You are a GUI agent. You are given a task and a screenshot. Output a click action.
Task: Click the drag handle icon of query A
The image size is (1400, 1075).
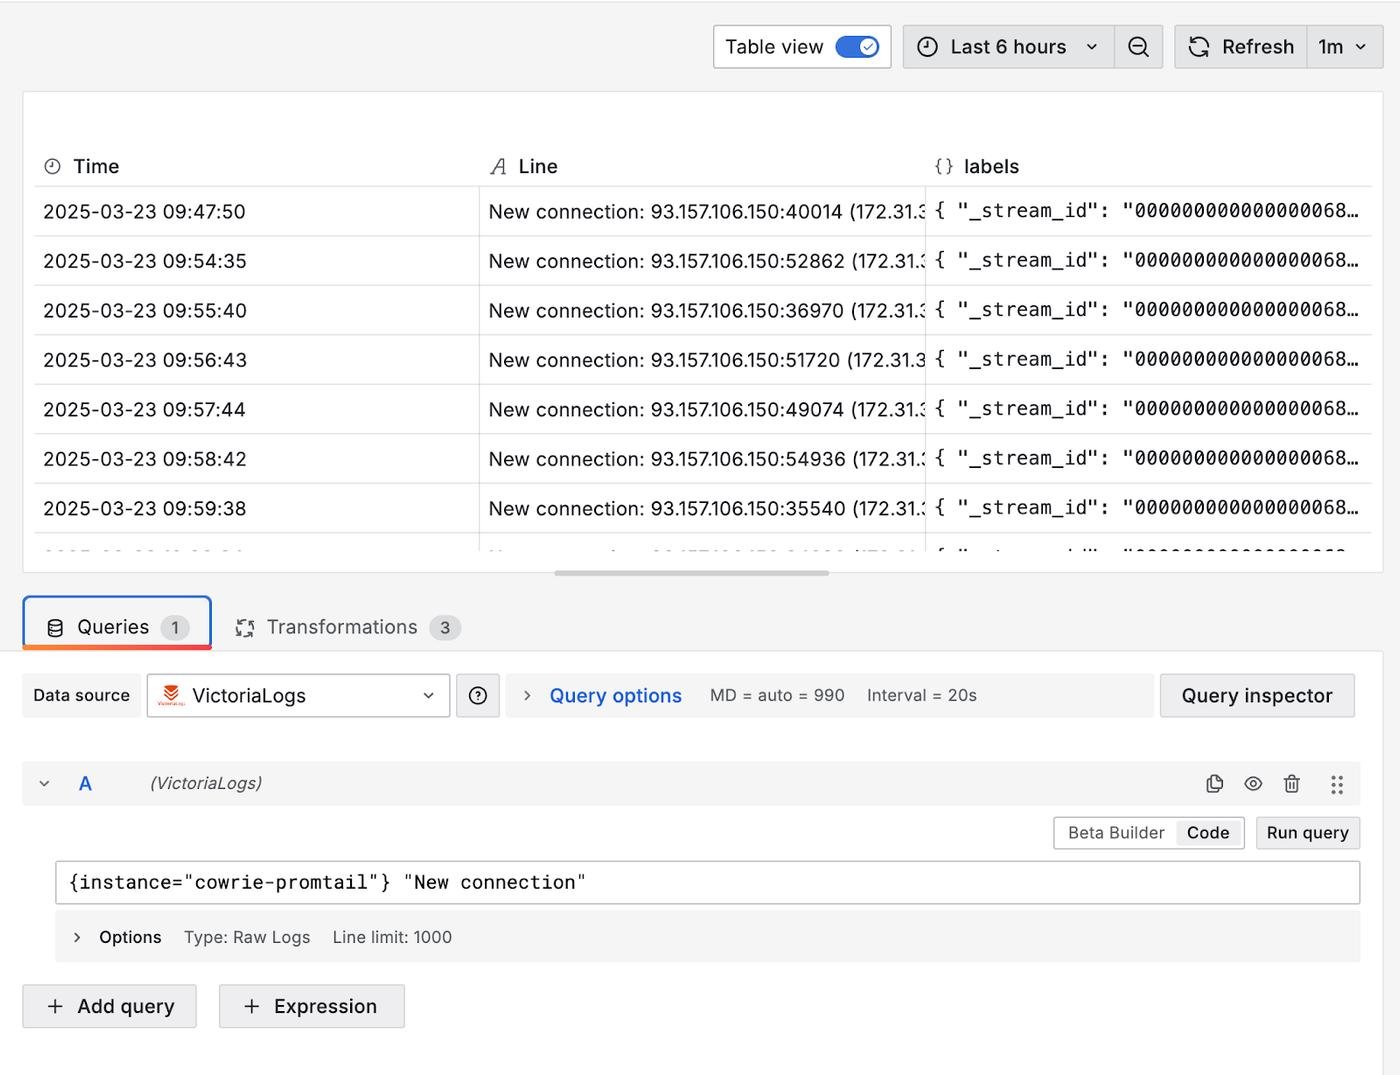[x=1337, y=784]
